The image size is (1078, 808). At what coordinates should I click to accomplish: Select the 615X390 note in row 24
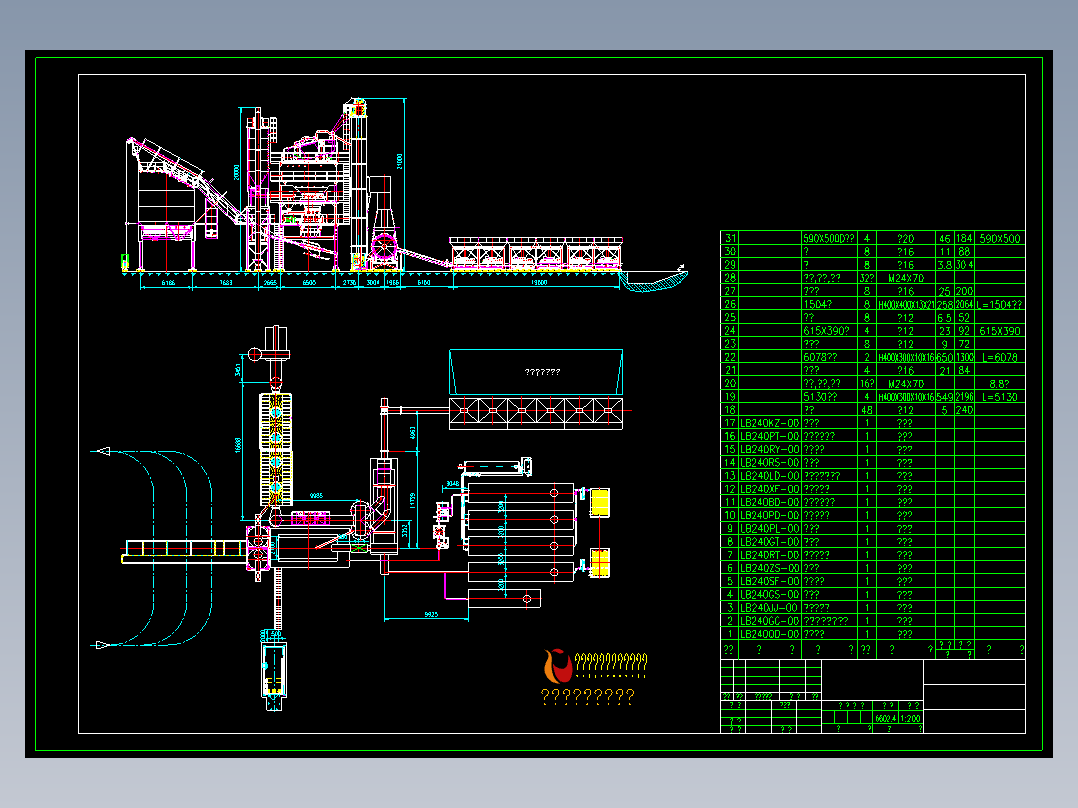(x=1000, y=331)
